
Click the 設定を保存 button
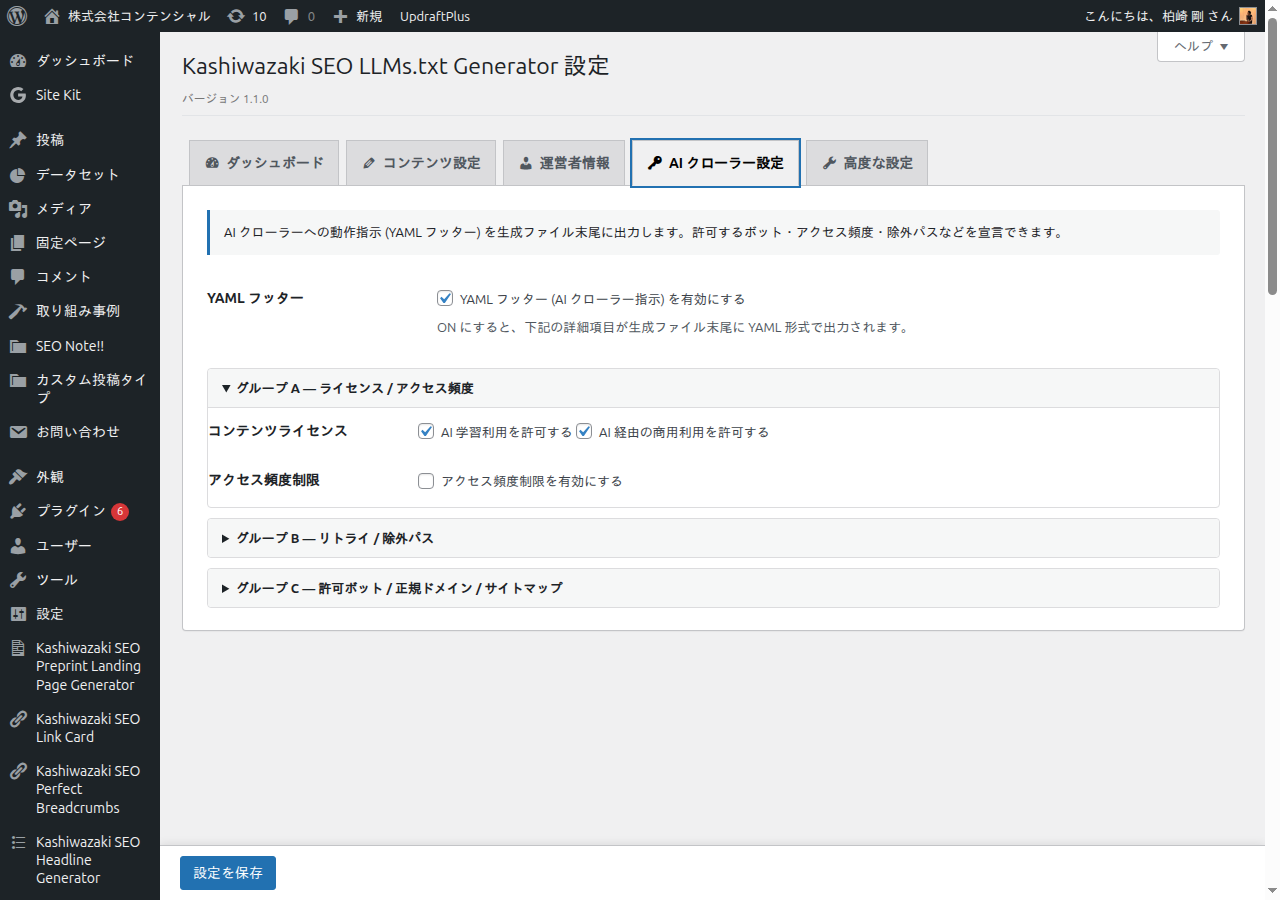click(x=228, y=873)
